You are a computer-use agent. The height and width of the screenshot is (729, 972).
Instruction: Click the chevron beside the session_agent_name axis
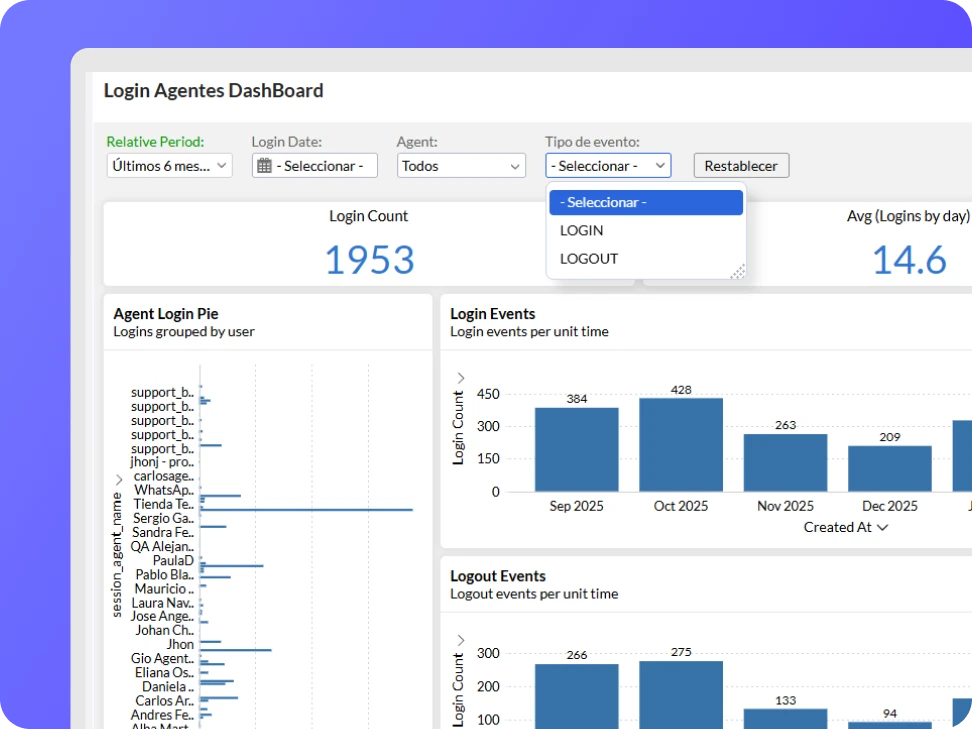[x=118, y=480]
